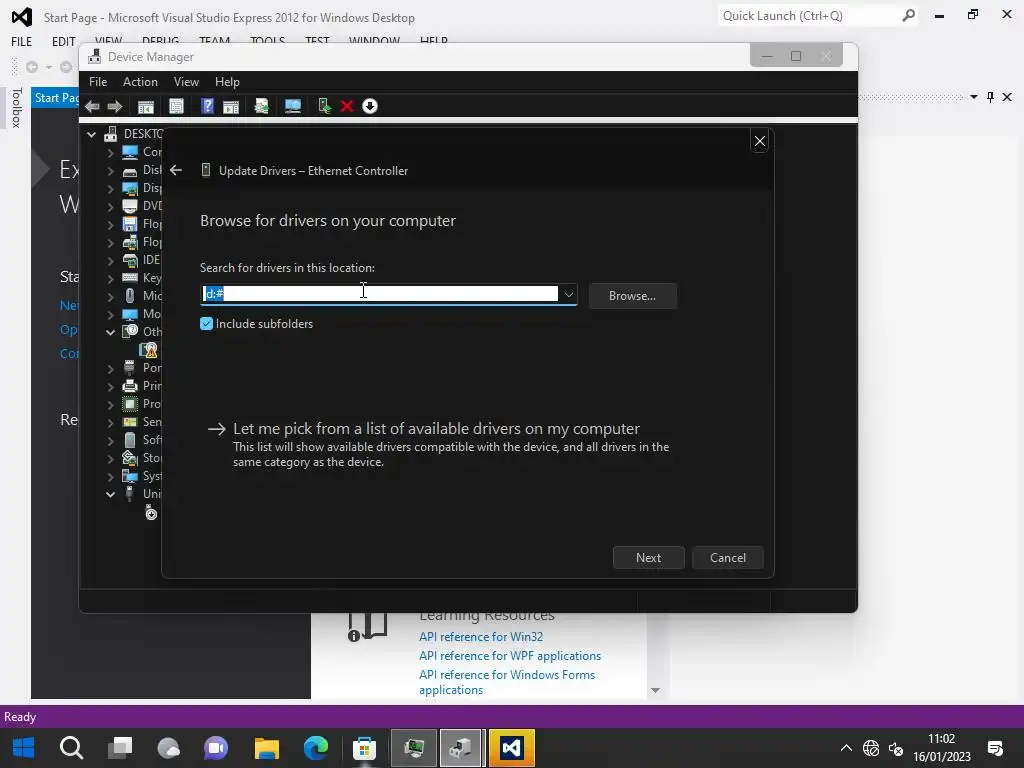Switch to Visual Studio taskbar button
This screenshot has height=768, width=1024.
(x=511, y=748)
